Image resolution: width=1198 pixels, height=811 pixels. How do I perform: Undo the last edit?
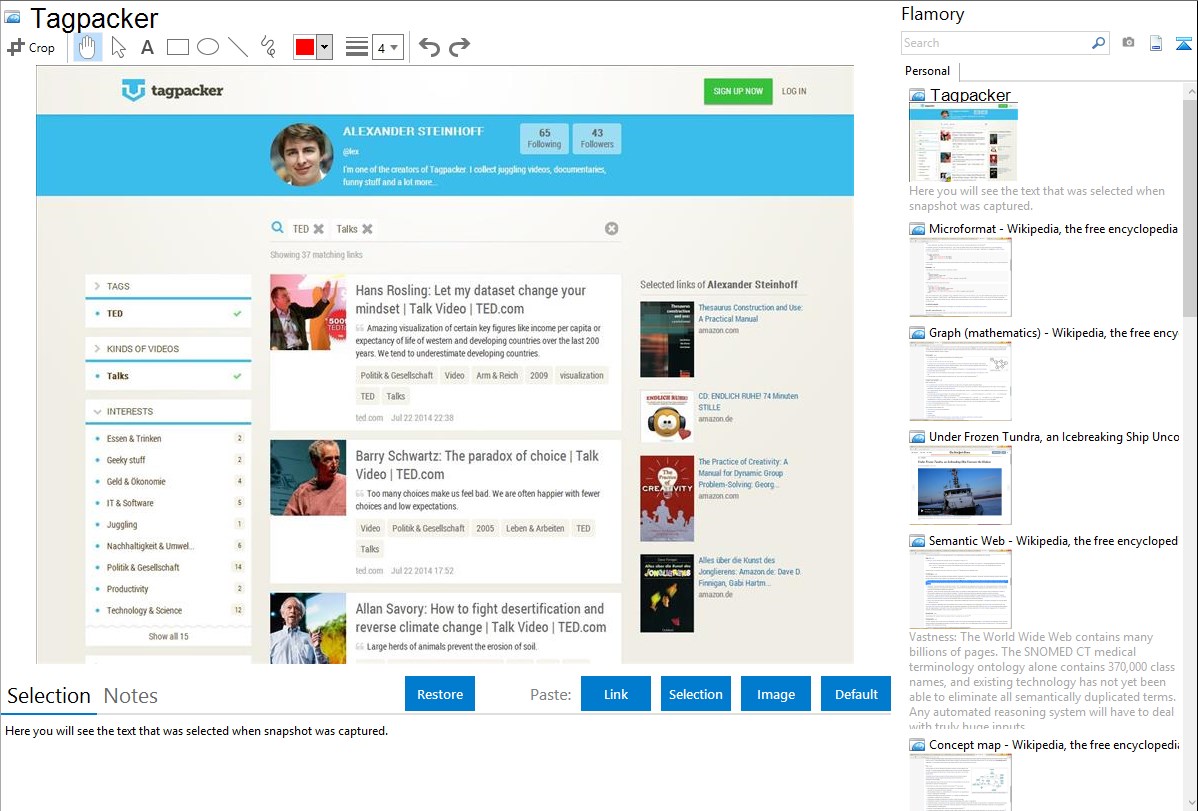click(x=429, y=47)
